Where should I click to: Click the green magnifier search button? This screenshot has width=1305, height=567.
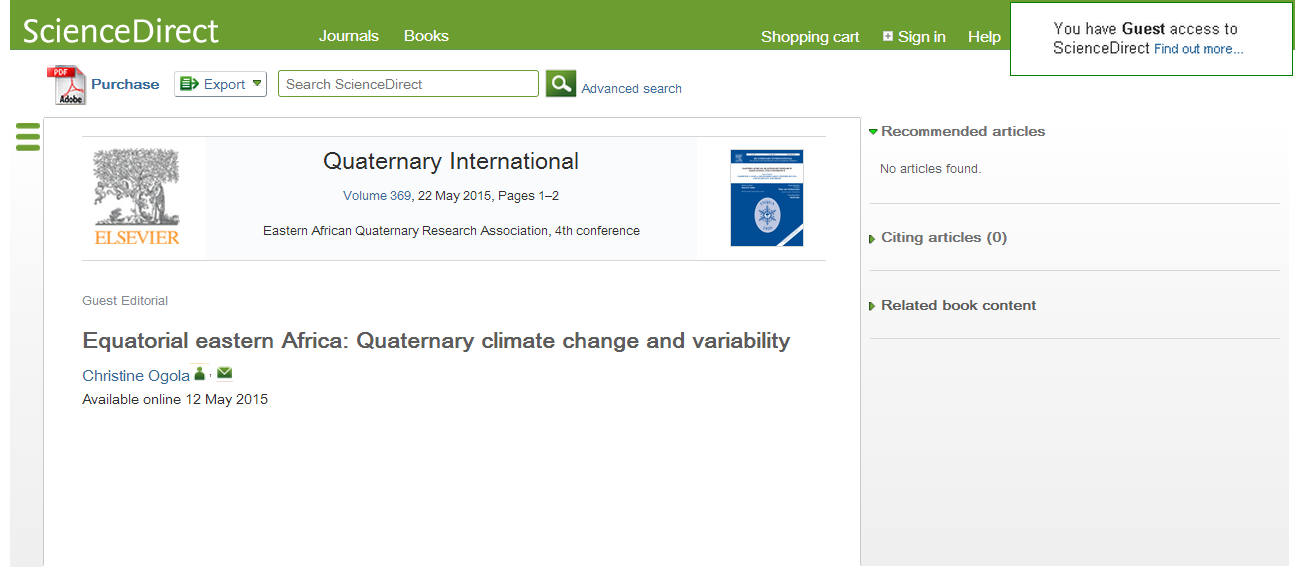click(x=561, y=84)
